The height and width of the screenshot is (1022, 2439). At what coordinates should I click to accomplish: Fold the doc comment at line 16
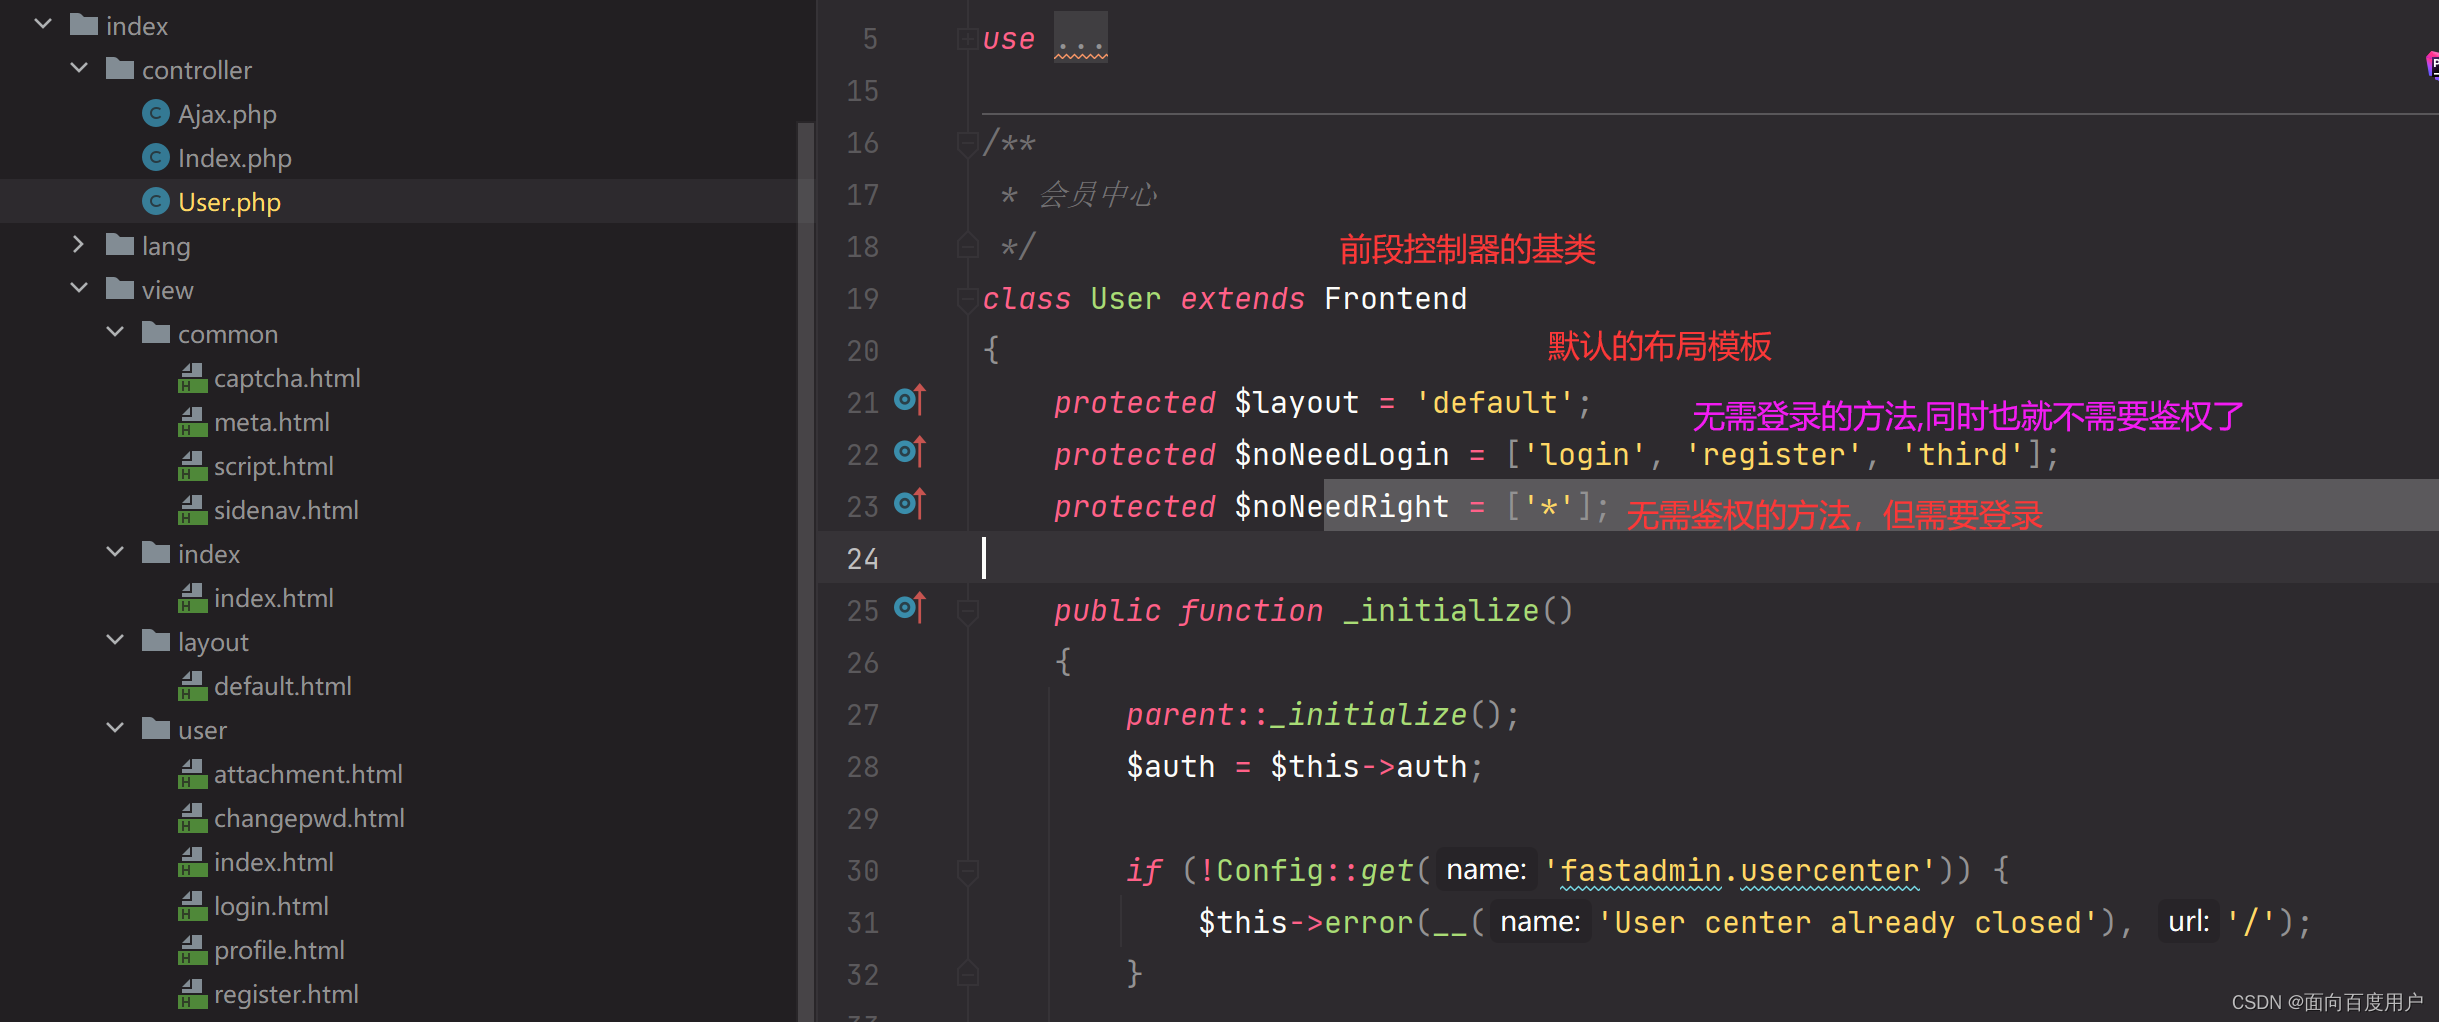967,143
